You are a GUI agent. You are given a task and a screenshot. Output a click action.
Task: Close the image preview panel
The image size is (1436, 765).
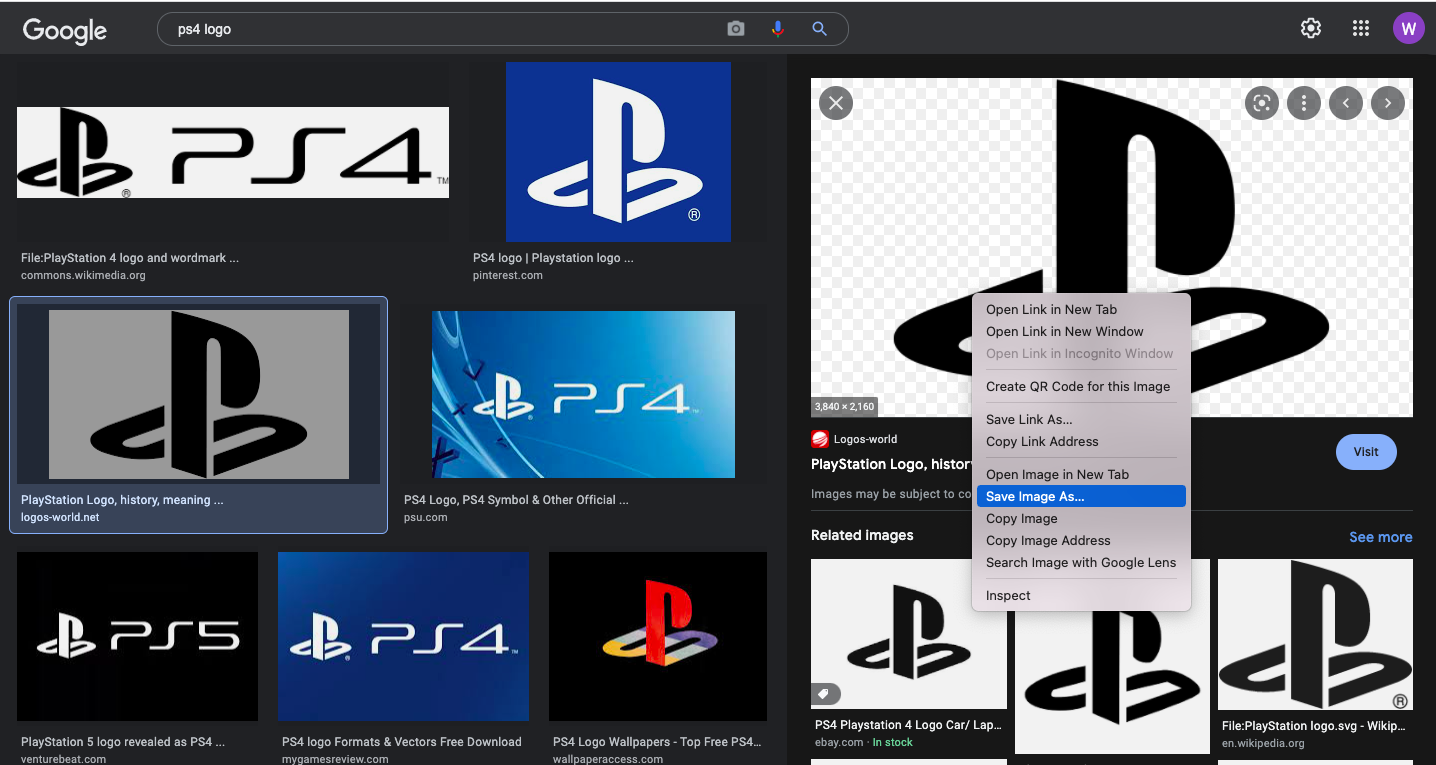(x=836, y=102)
